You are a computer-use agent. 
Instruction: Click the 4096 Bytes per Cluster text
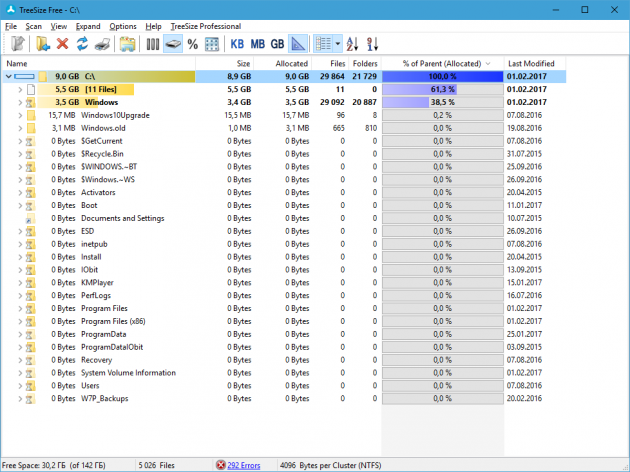click(330, 466)
